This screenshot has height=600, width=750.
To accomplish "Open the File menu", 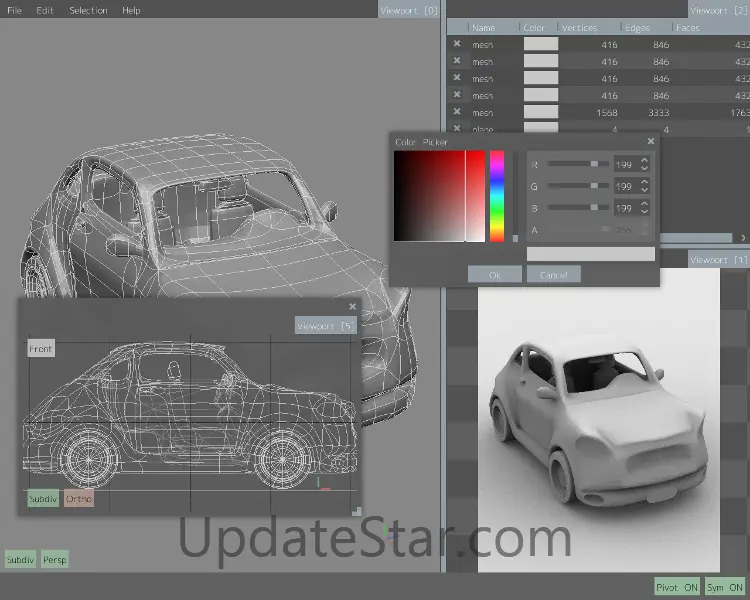I will pyautogui.click(x=14, y=10).
